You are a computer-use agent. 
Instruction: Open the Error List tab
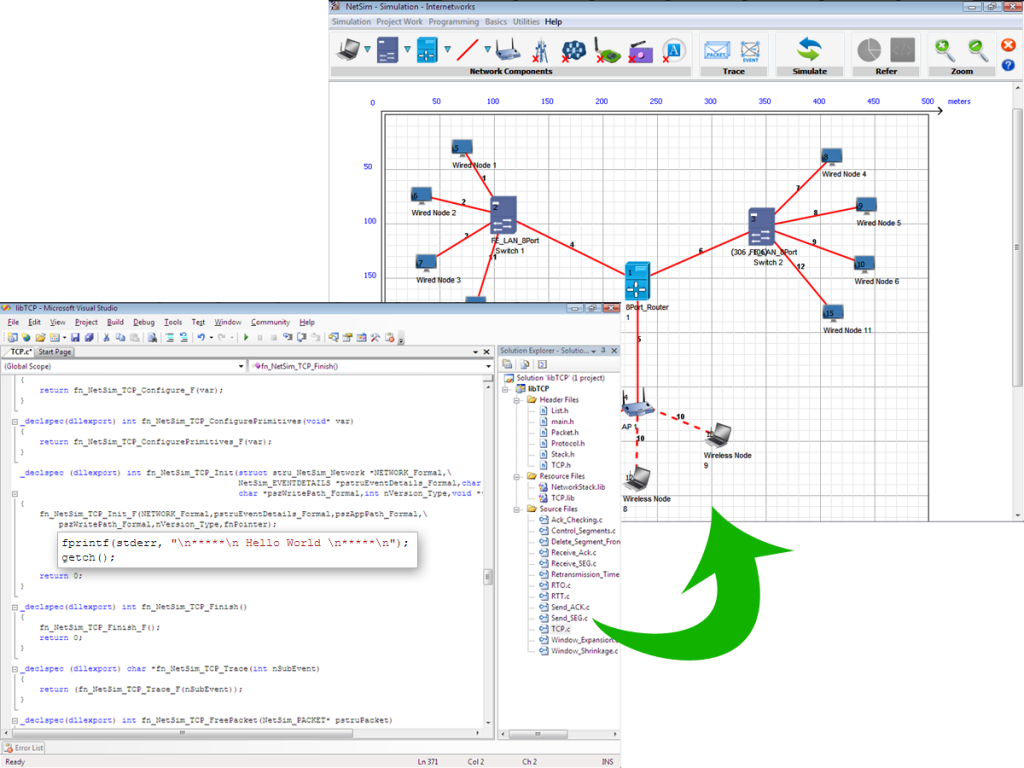(x=24, y=748)
